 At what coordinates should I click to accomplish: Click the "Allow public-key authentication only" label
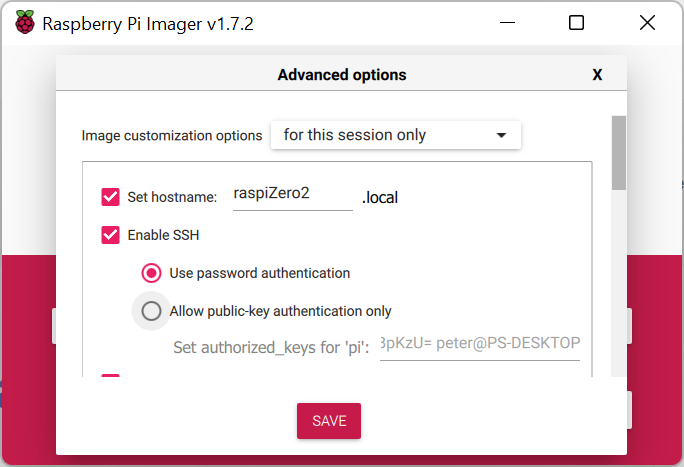click(x=280, y=311)
